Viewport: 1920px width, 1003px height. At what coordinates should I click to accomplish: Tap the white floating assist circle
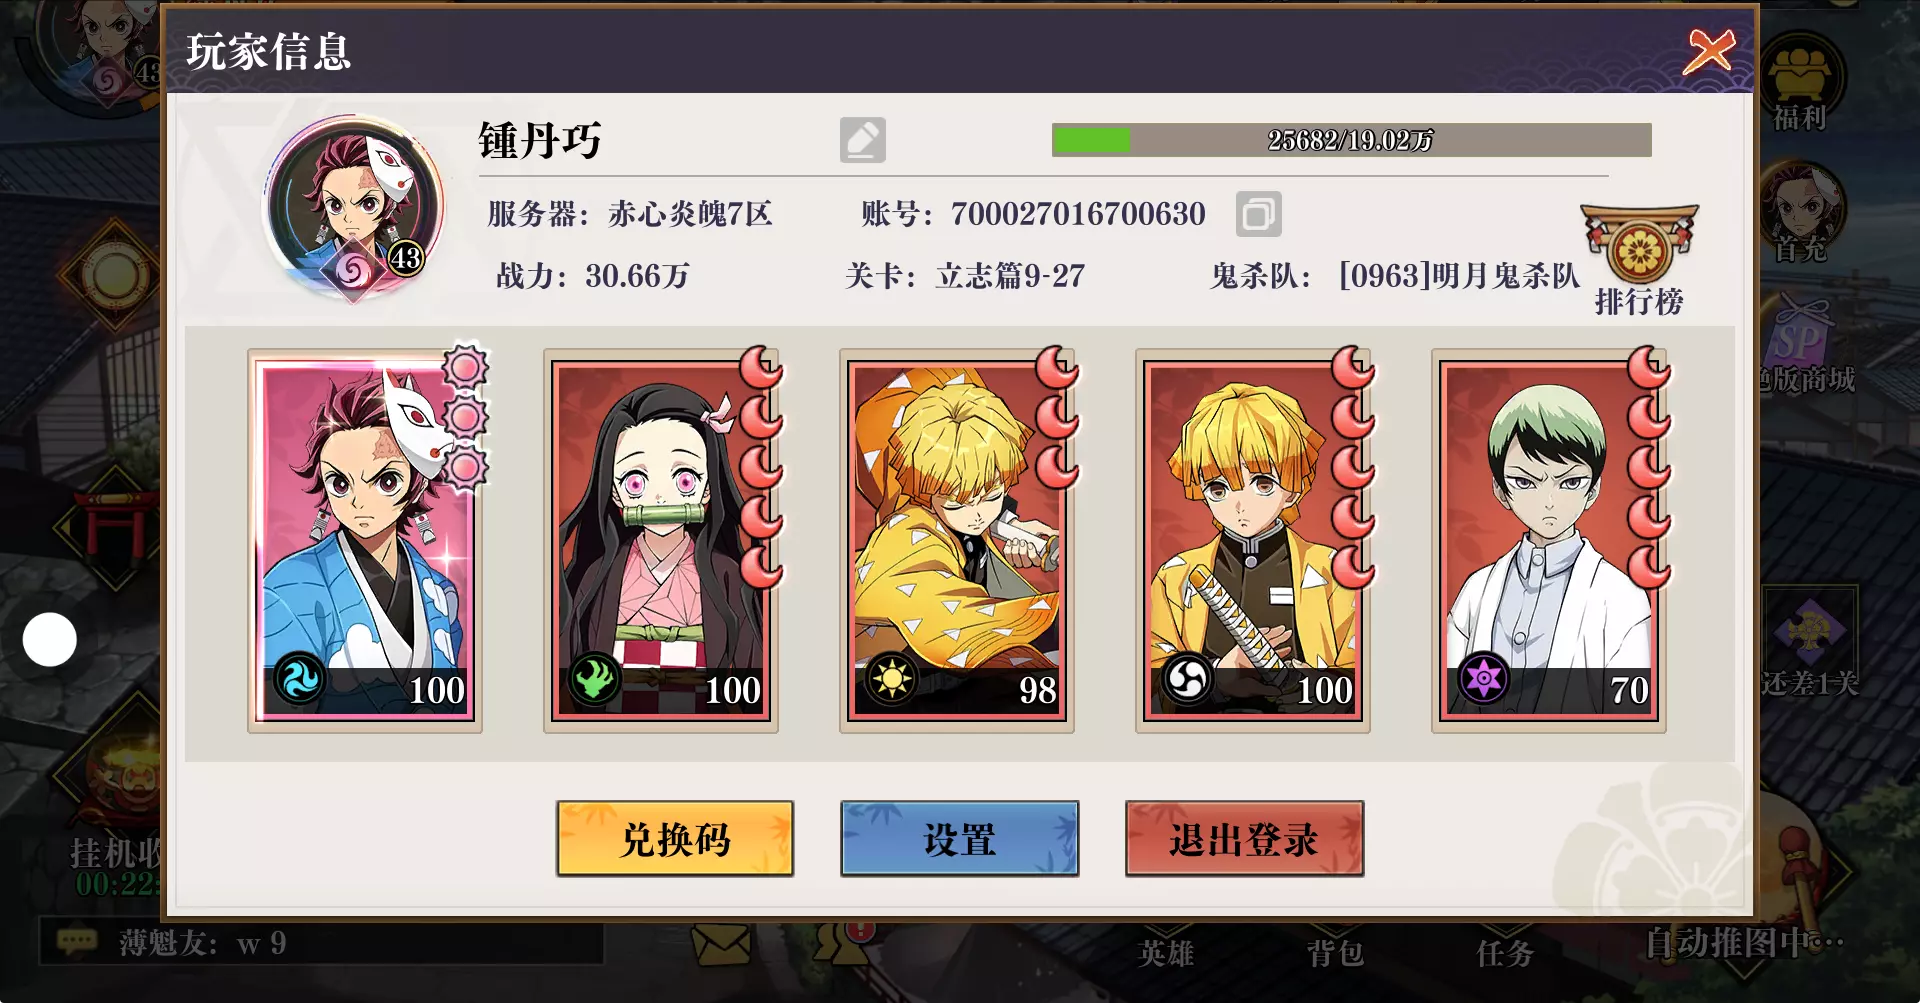tap(50, 640)
